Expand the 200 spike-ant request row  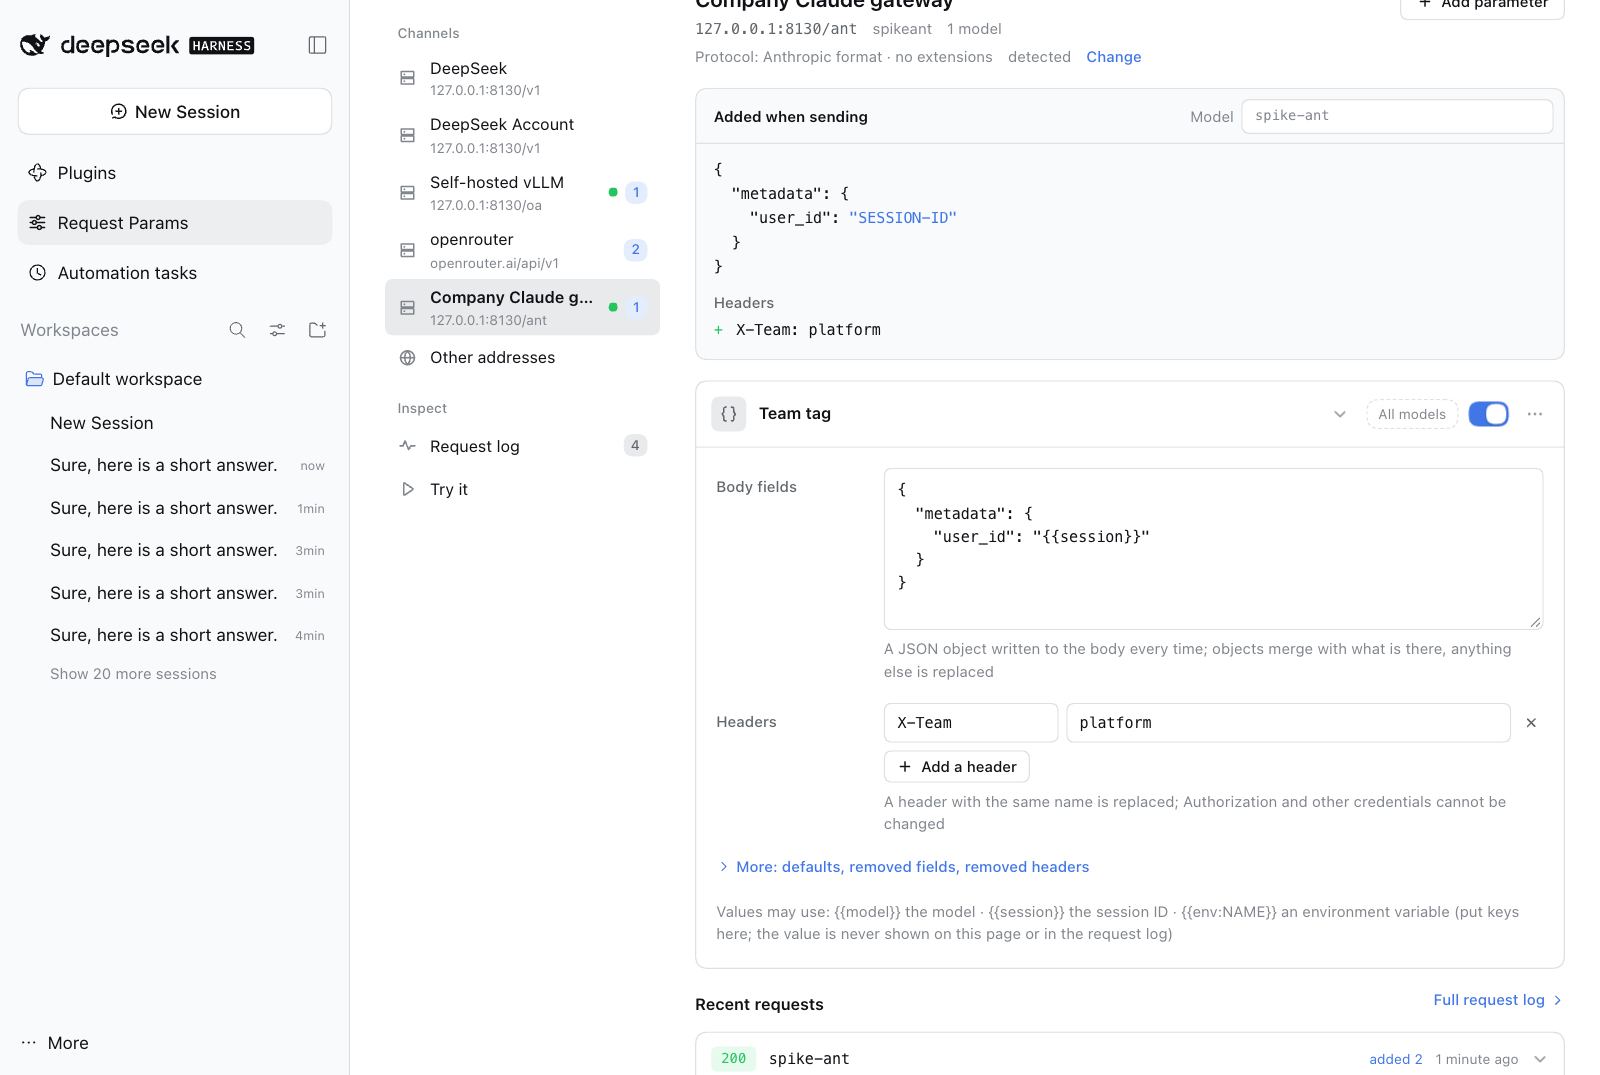click(x=1130, y=1058)
